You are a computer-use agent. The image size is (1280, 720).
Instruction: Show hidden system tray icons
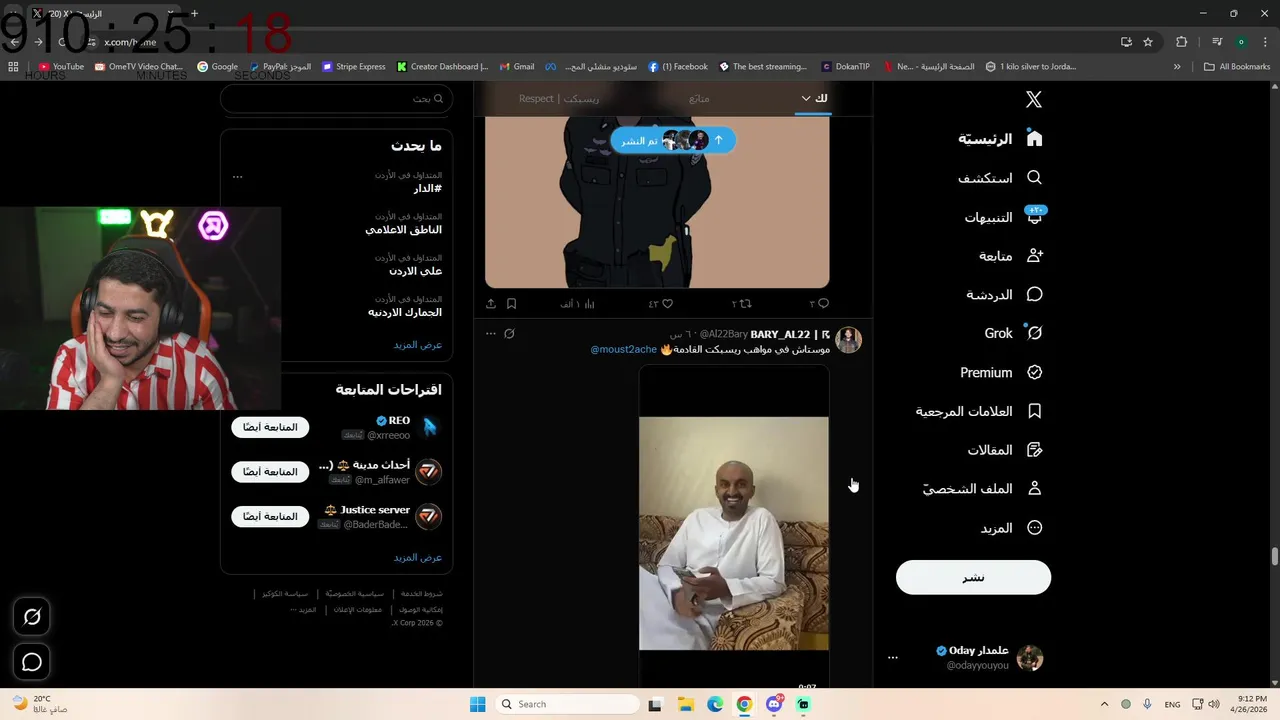1104,704
